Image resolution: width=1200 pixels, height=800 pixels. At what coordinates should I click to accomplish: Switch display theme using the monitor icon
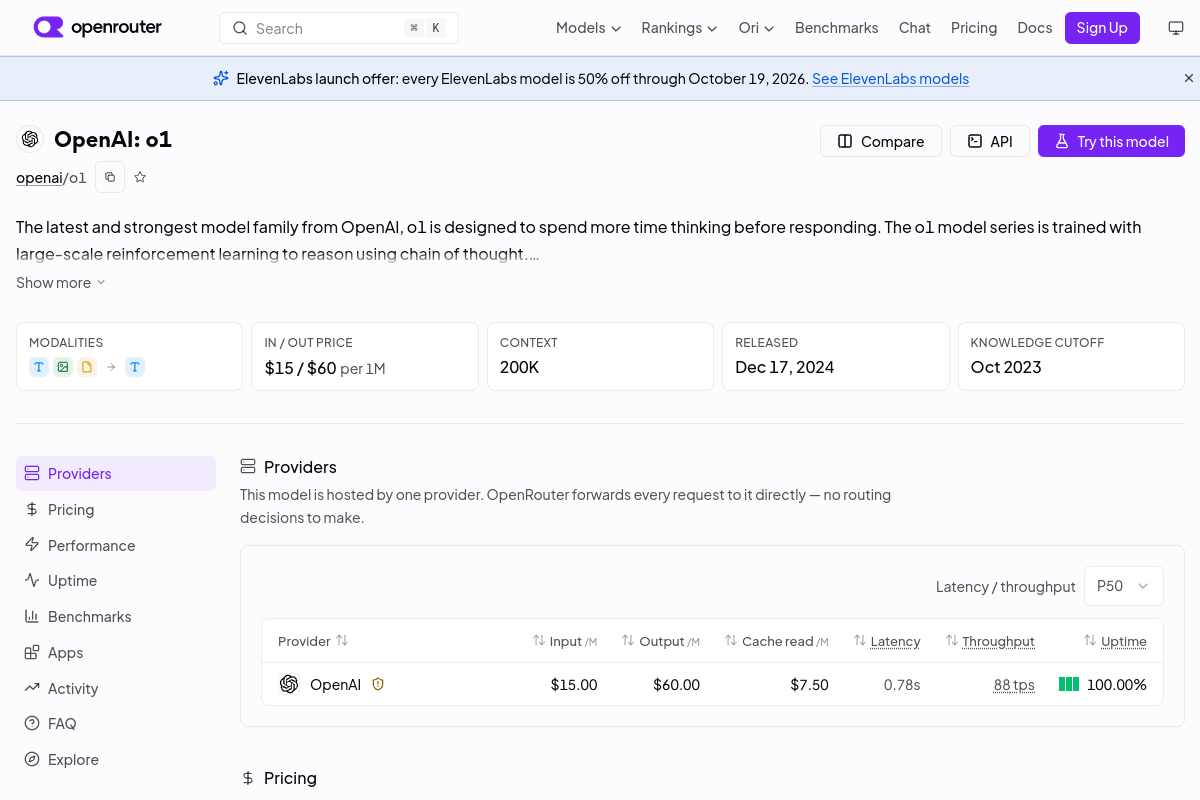coord(1176,28)
